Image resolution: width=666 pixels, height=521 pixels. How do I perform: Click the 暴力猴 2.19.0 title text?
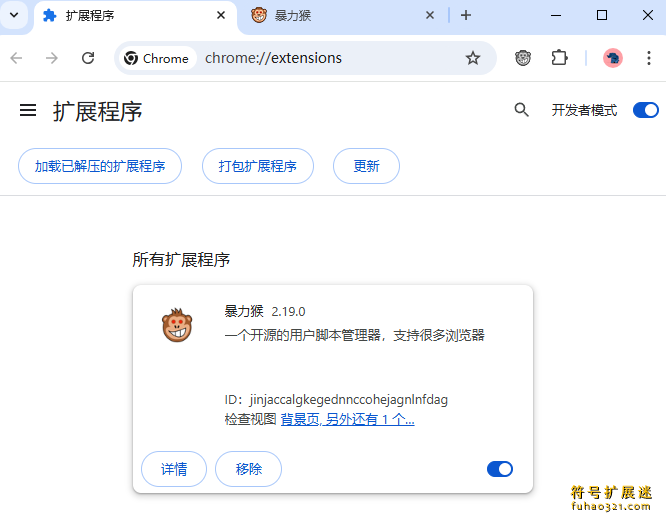pos(265,311)
